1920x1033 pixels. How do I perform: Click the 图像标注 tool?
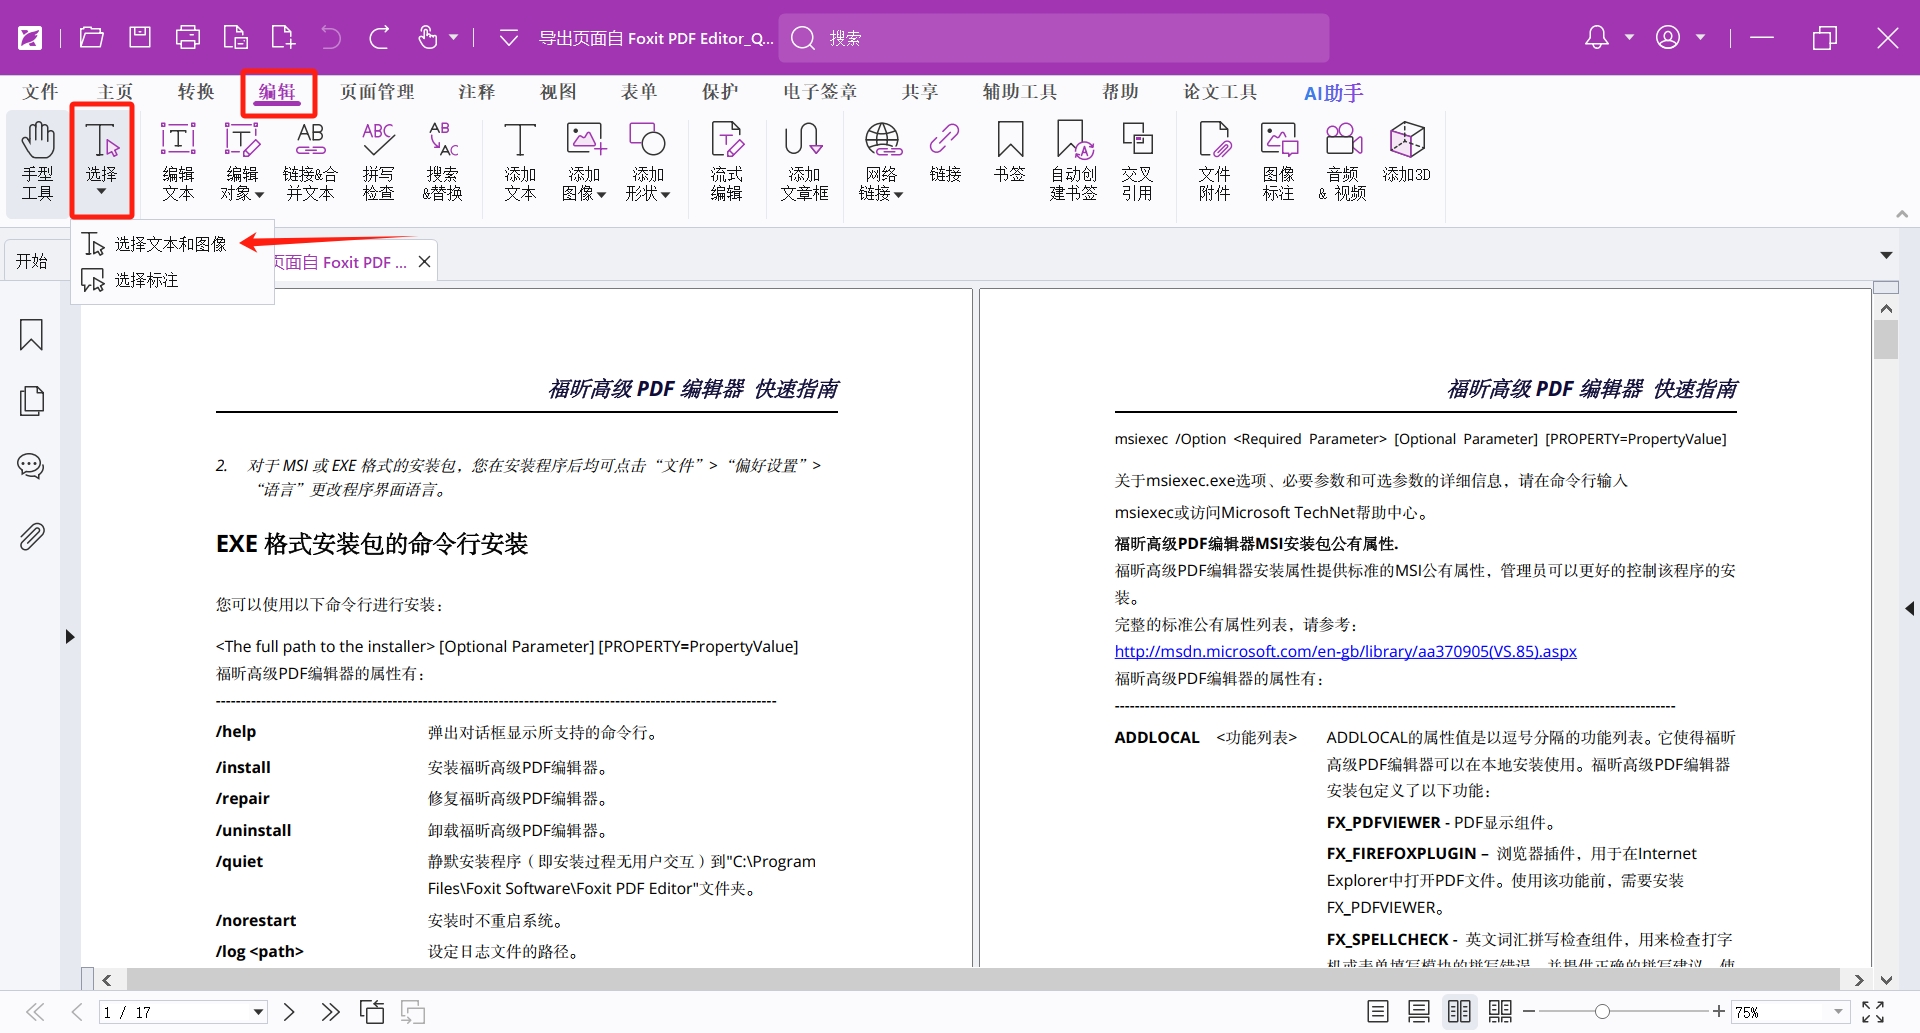pyautogui.click(x=1278, y=162)
